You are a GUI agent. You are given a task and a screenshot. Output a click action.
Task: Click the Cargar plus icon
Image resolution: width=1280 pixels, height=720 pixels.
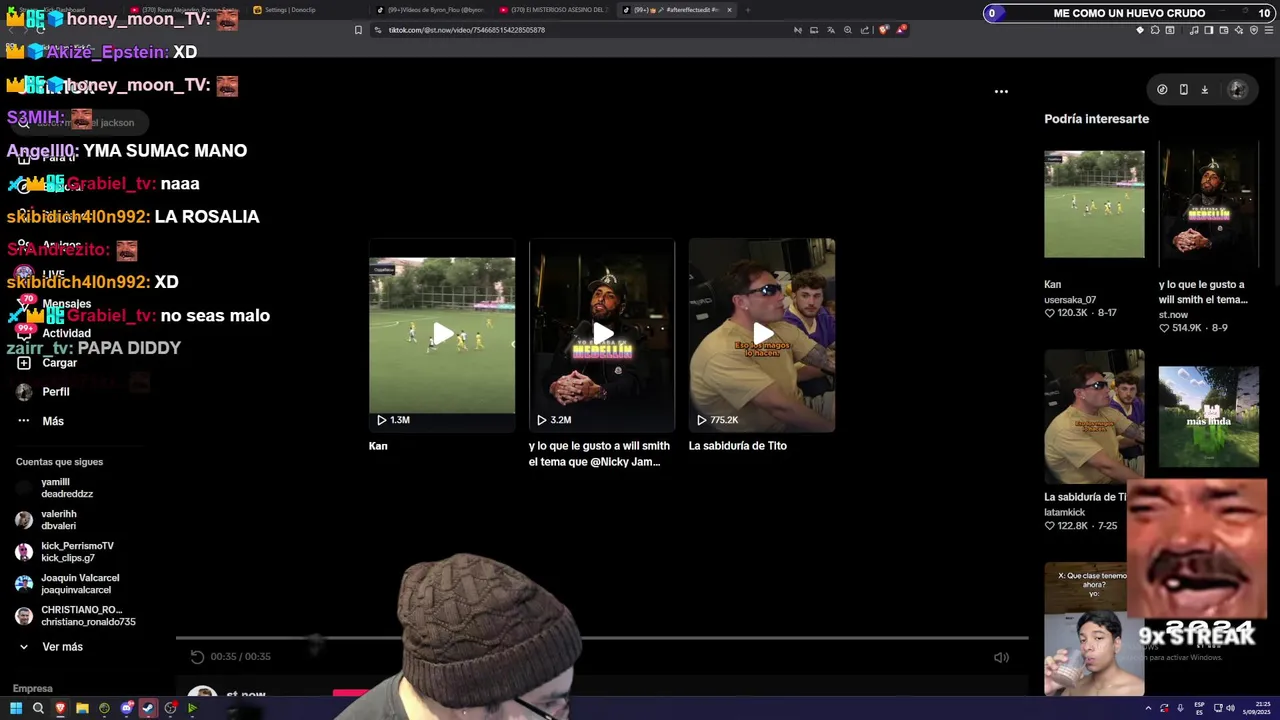pos(24,363)
